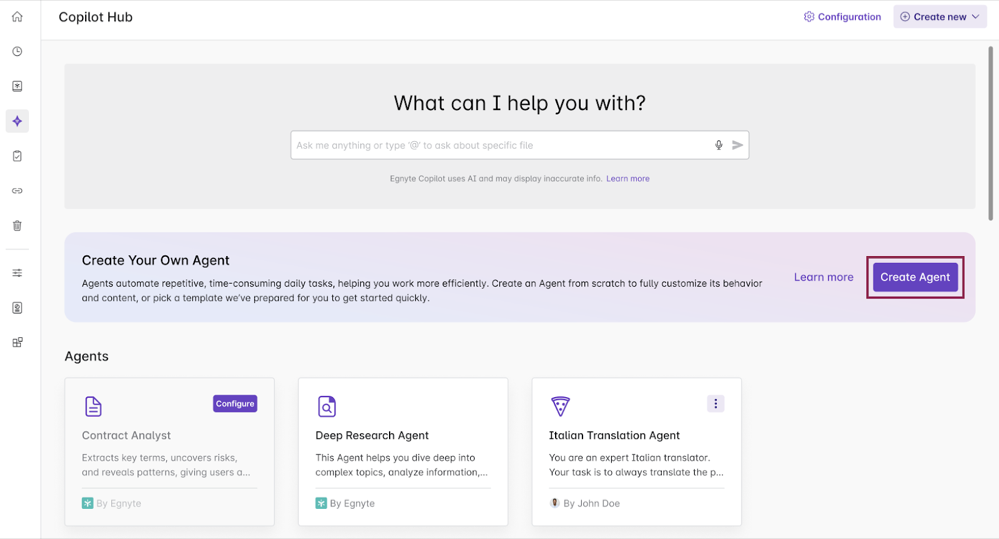
Task: Open the Learn more link under the prompt box
Action: click(x=628, y=178)
